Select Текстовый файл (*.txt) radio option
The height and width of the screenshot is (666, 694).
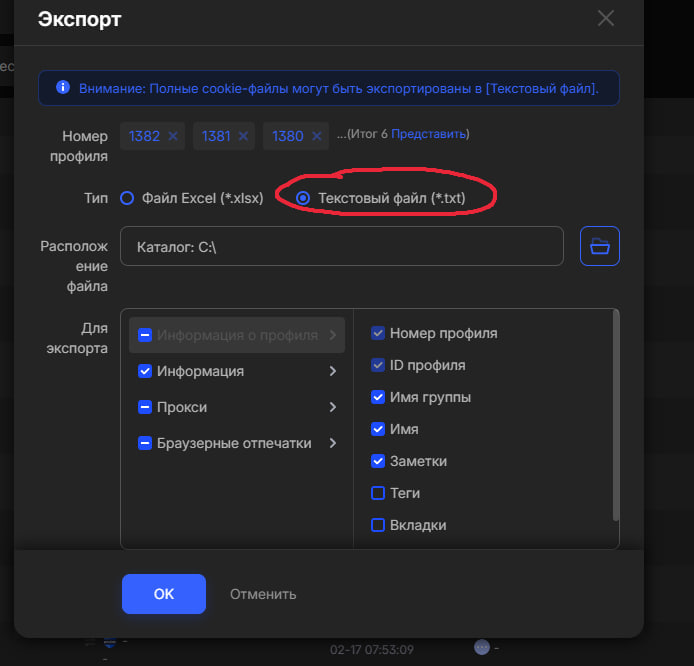pos(303,198)
